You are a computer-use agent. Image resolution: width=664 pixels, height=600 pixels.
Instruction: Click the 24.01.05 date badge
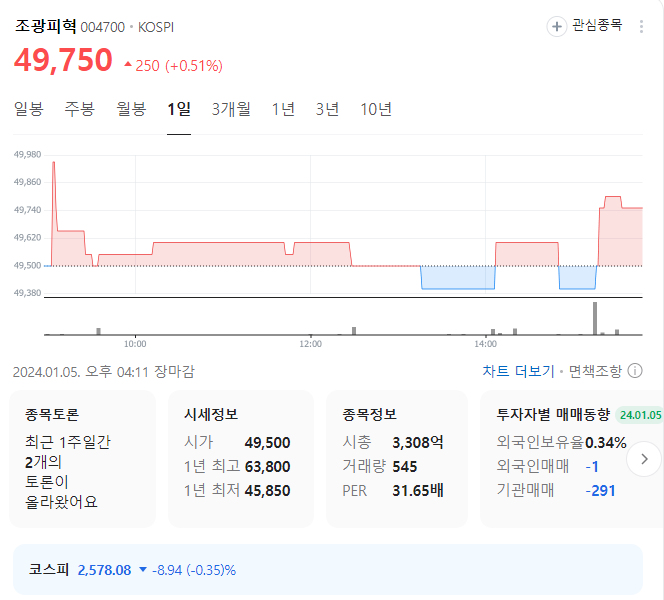click(640, 415)
